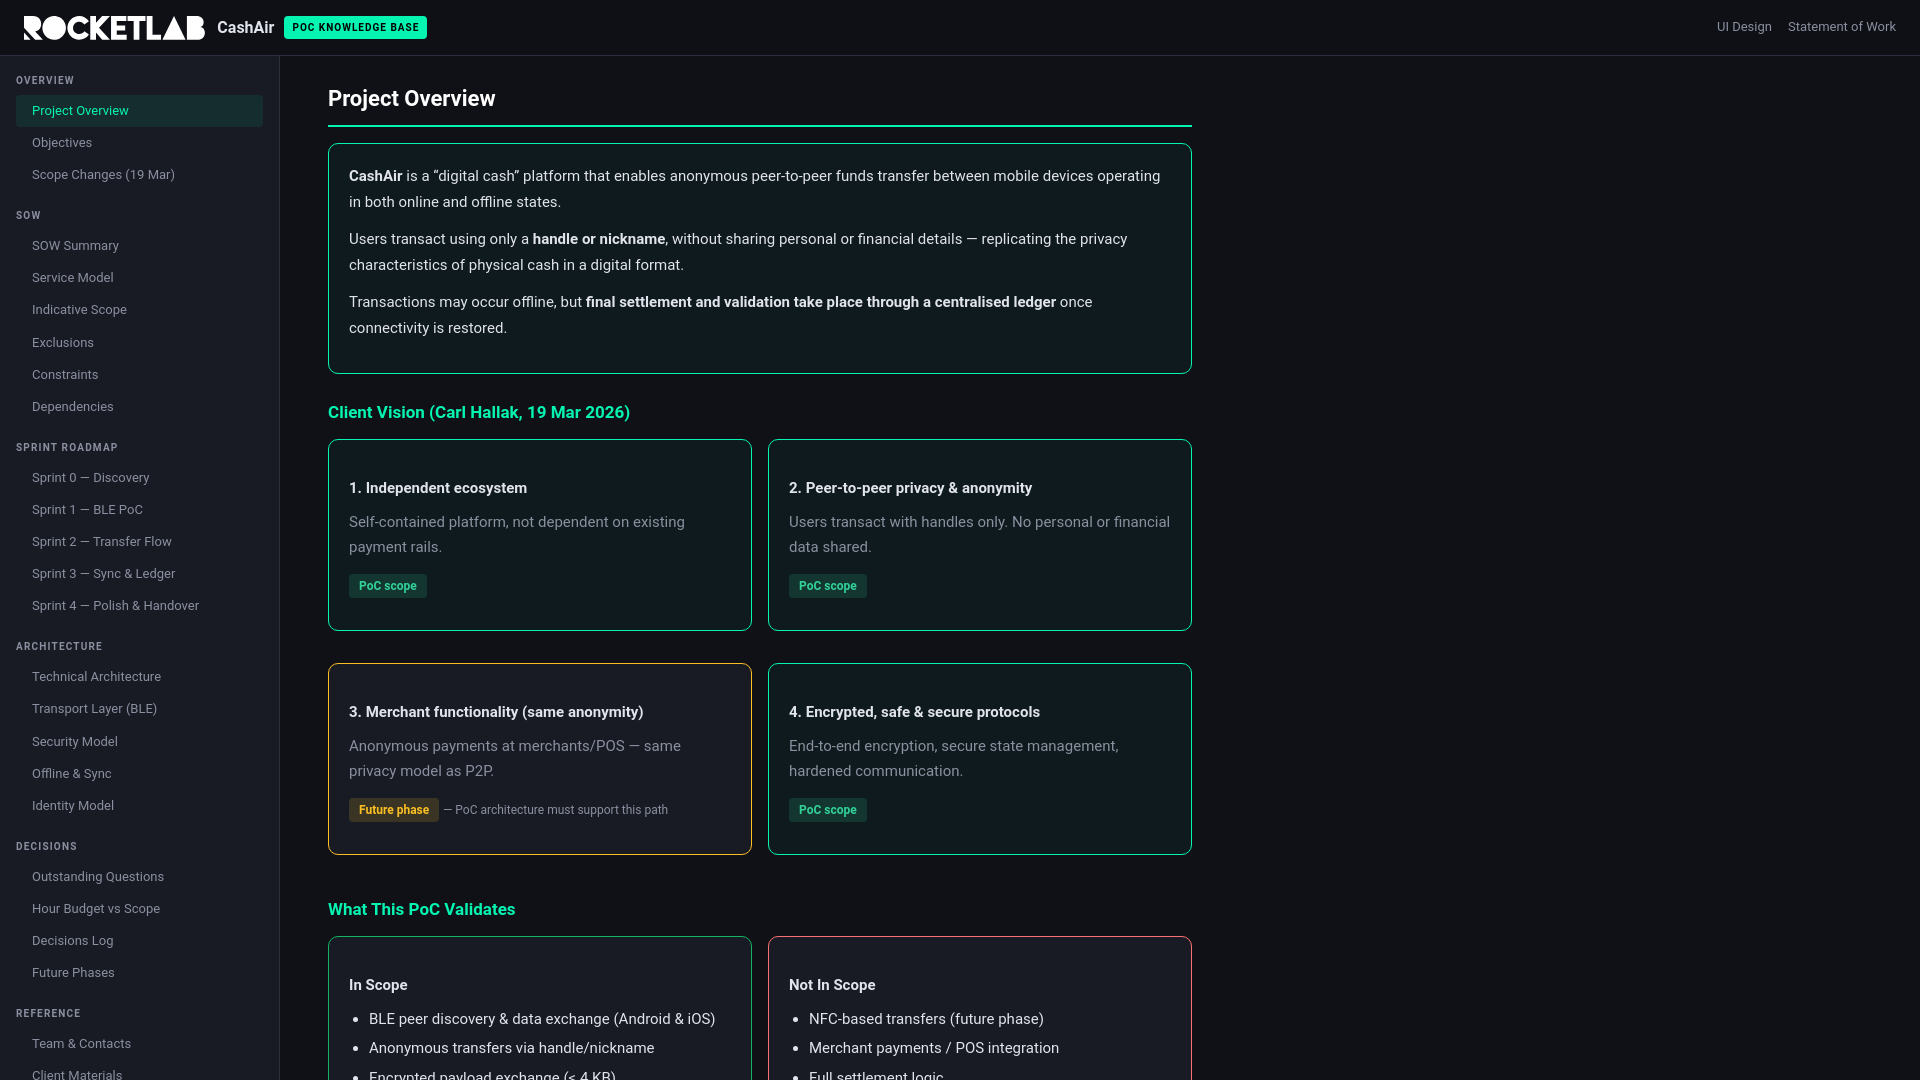The width and height of the screenshot is (1920, 1080).
Task: Click the OVERVIEW sidebar section label
Action: (45, 80)
